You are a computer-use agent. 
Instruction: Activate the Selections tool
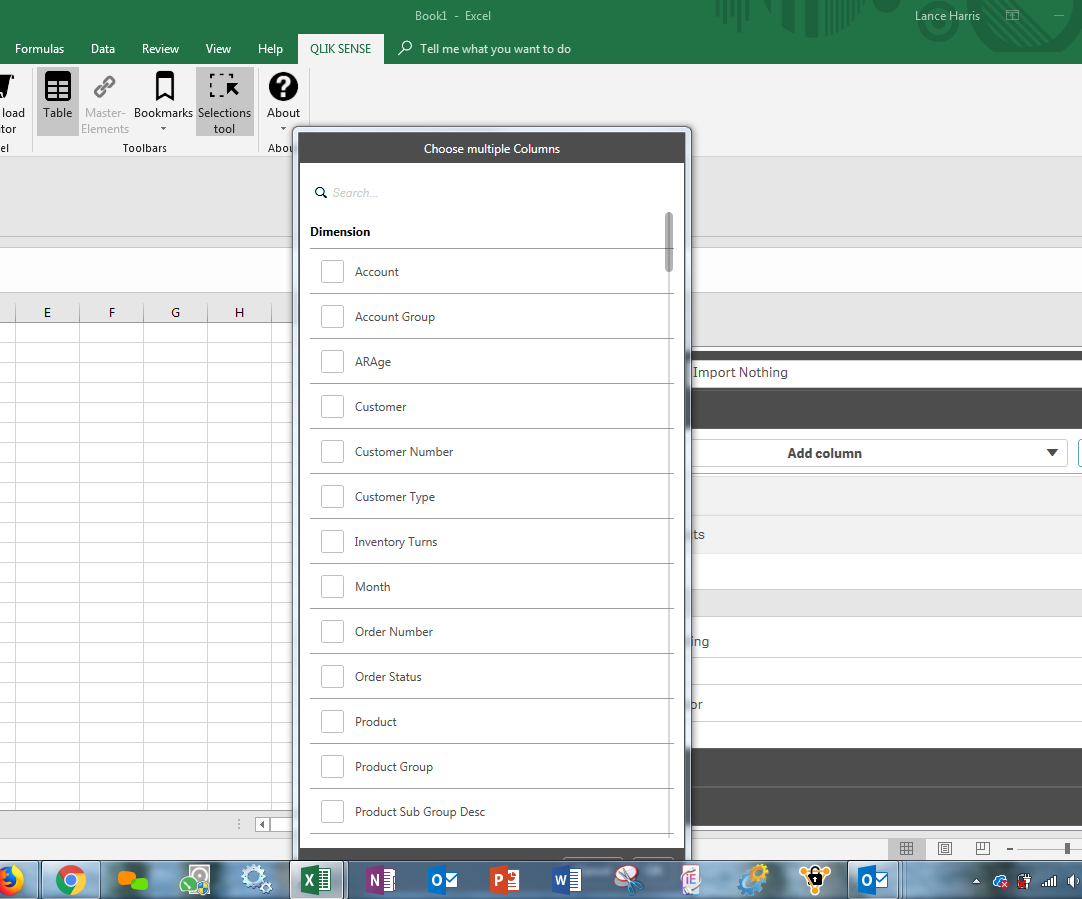[x=224, y=101]
